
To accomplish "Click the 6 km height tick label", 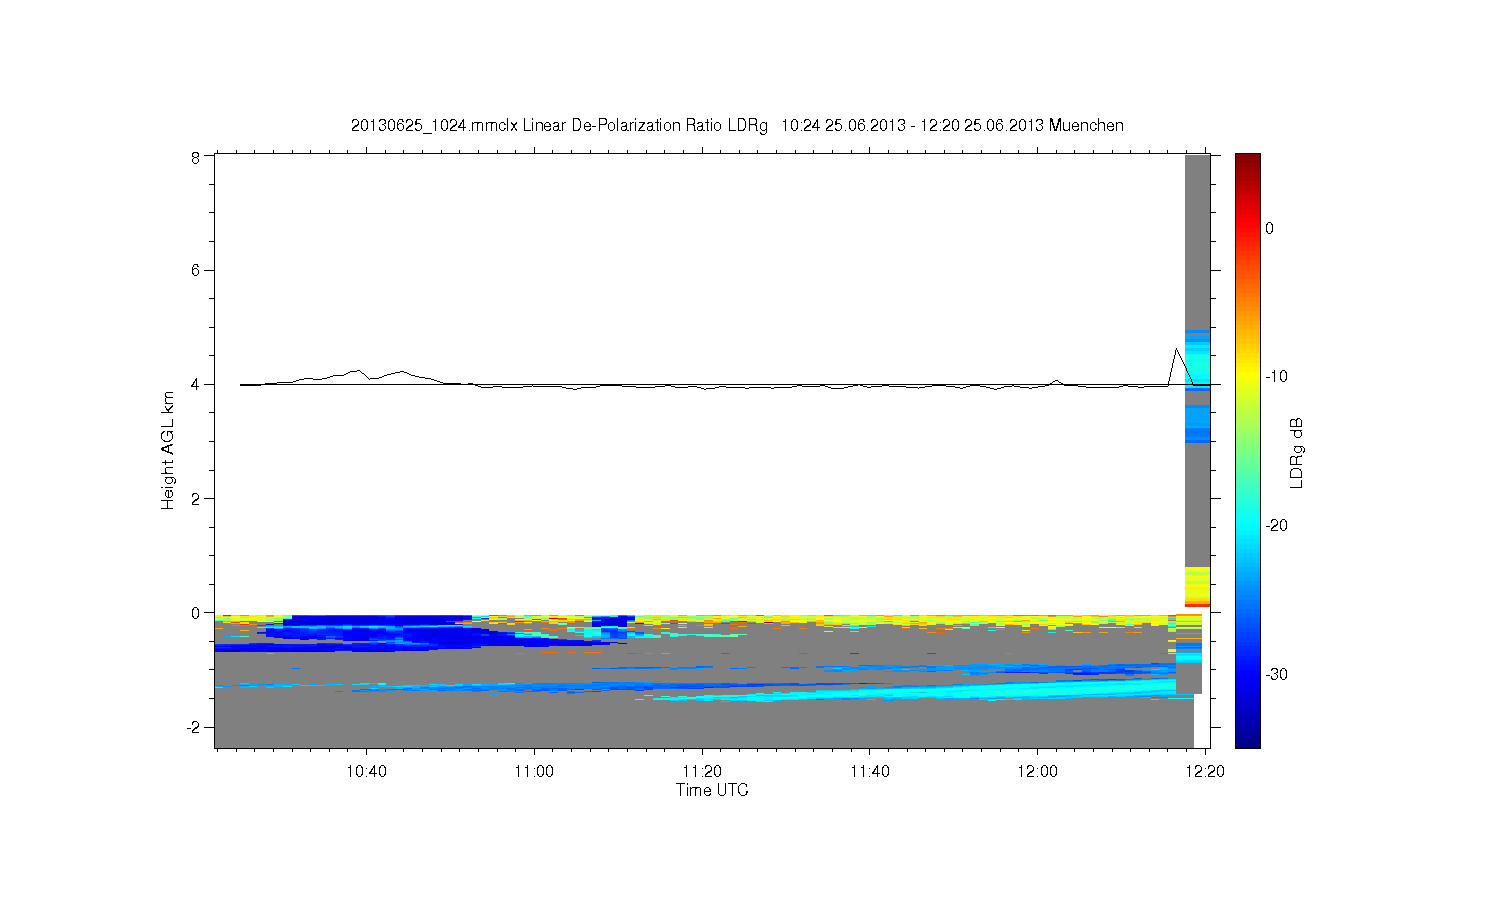I will click(x=196, y=271).
